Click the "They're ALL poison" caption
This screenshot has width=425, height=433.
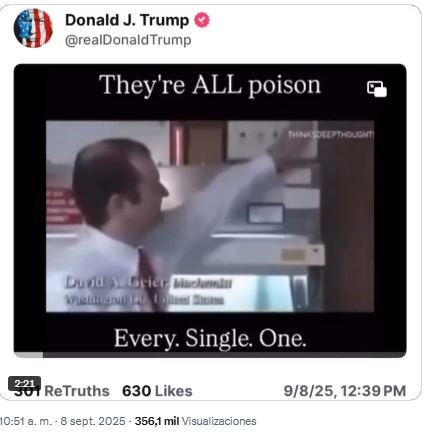pyautogui.click(x=210, y=85)
